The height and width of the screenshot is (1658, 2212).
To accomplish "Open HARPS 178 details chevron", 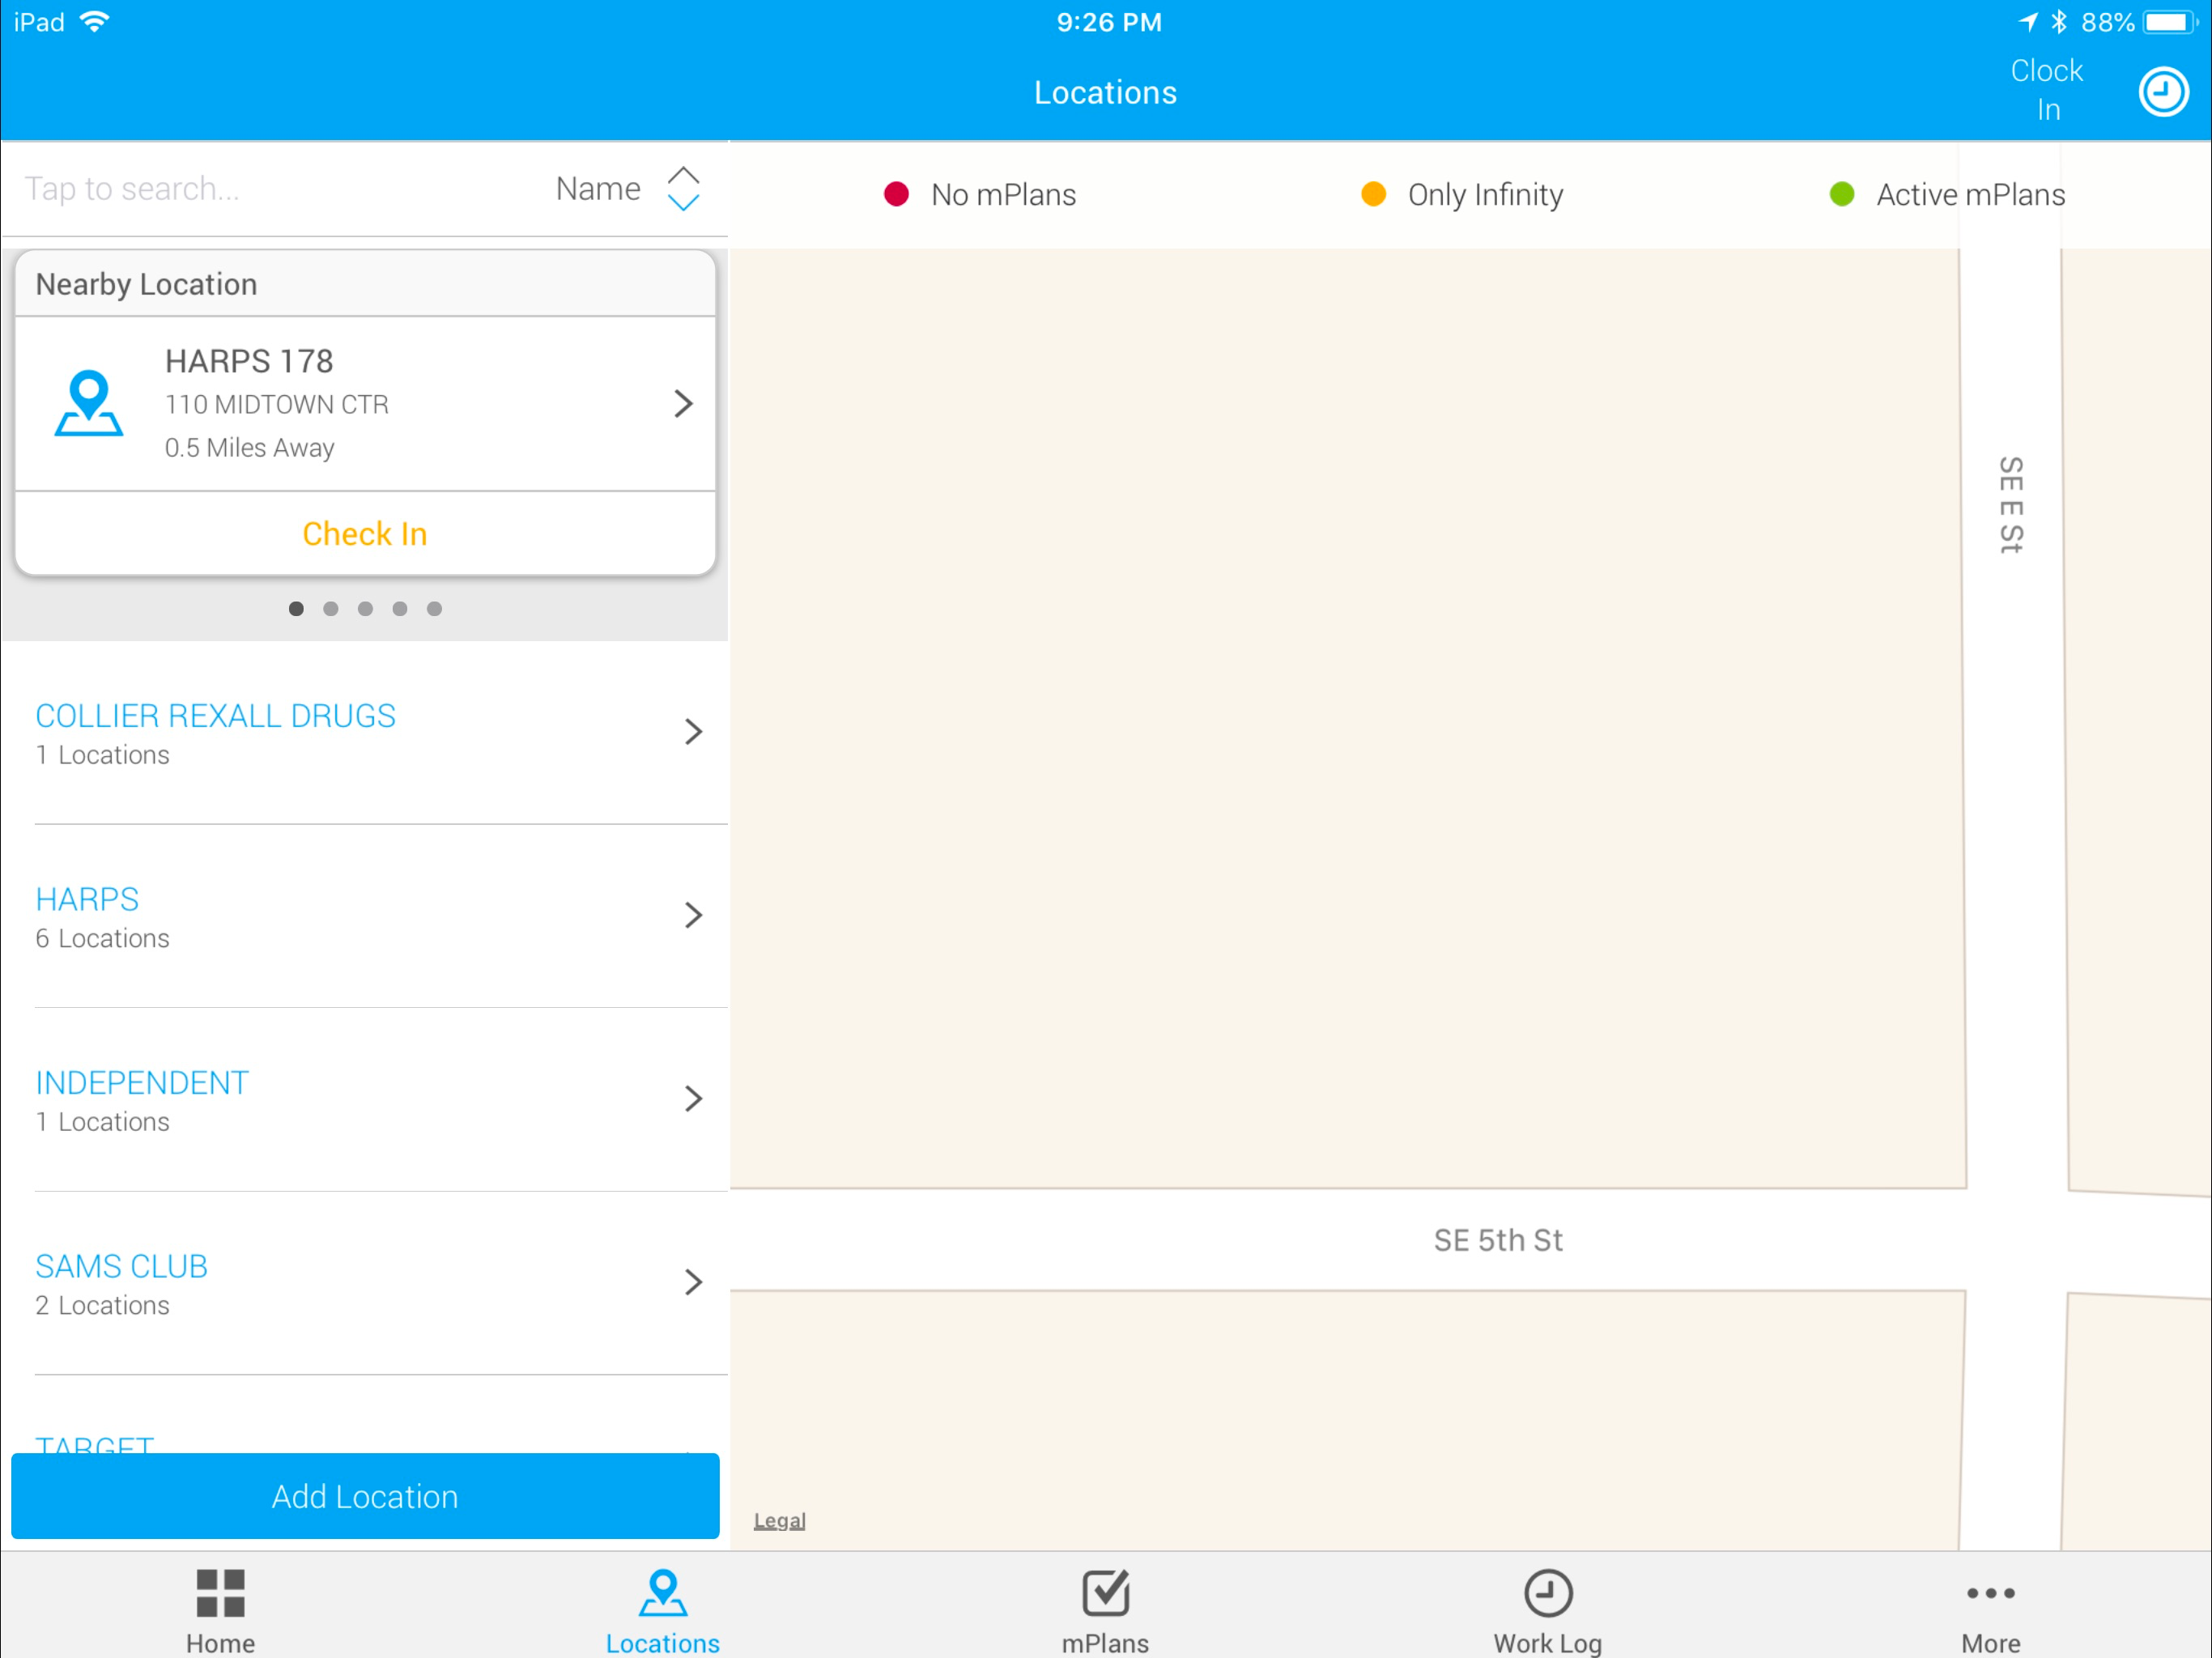I will click(x=683, y=403).
